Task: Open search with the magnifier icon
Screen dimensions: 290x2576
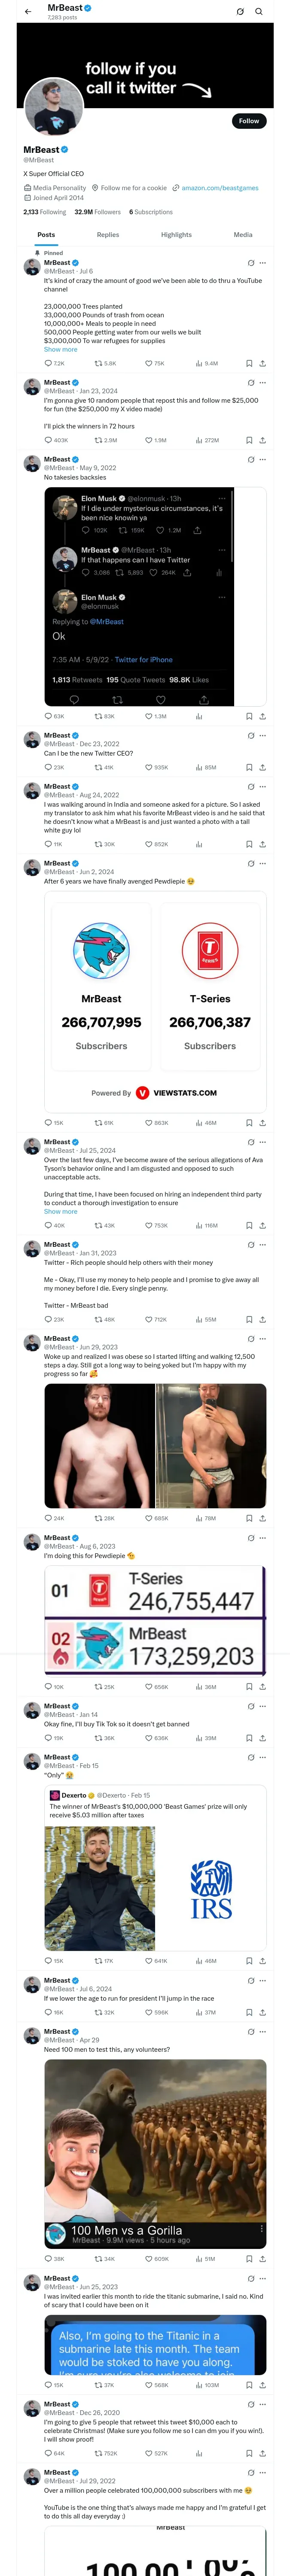Action: [x=258, y=12]
